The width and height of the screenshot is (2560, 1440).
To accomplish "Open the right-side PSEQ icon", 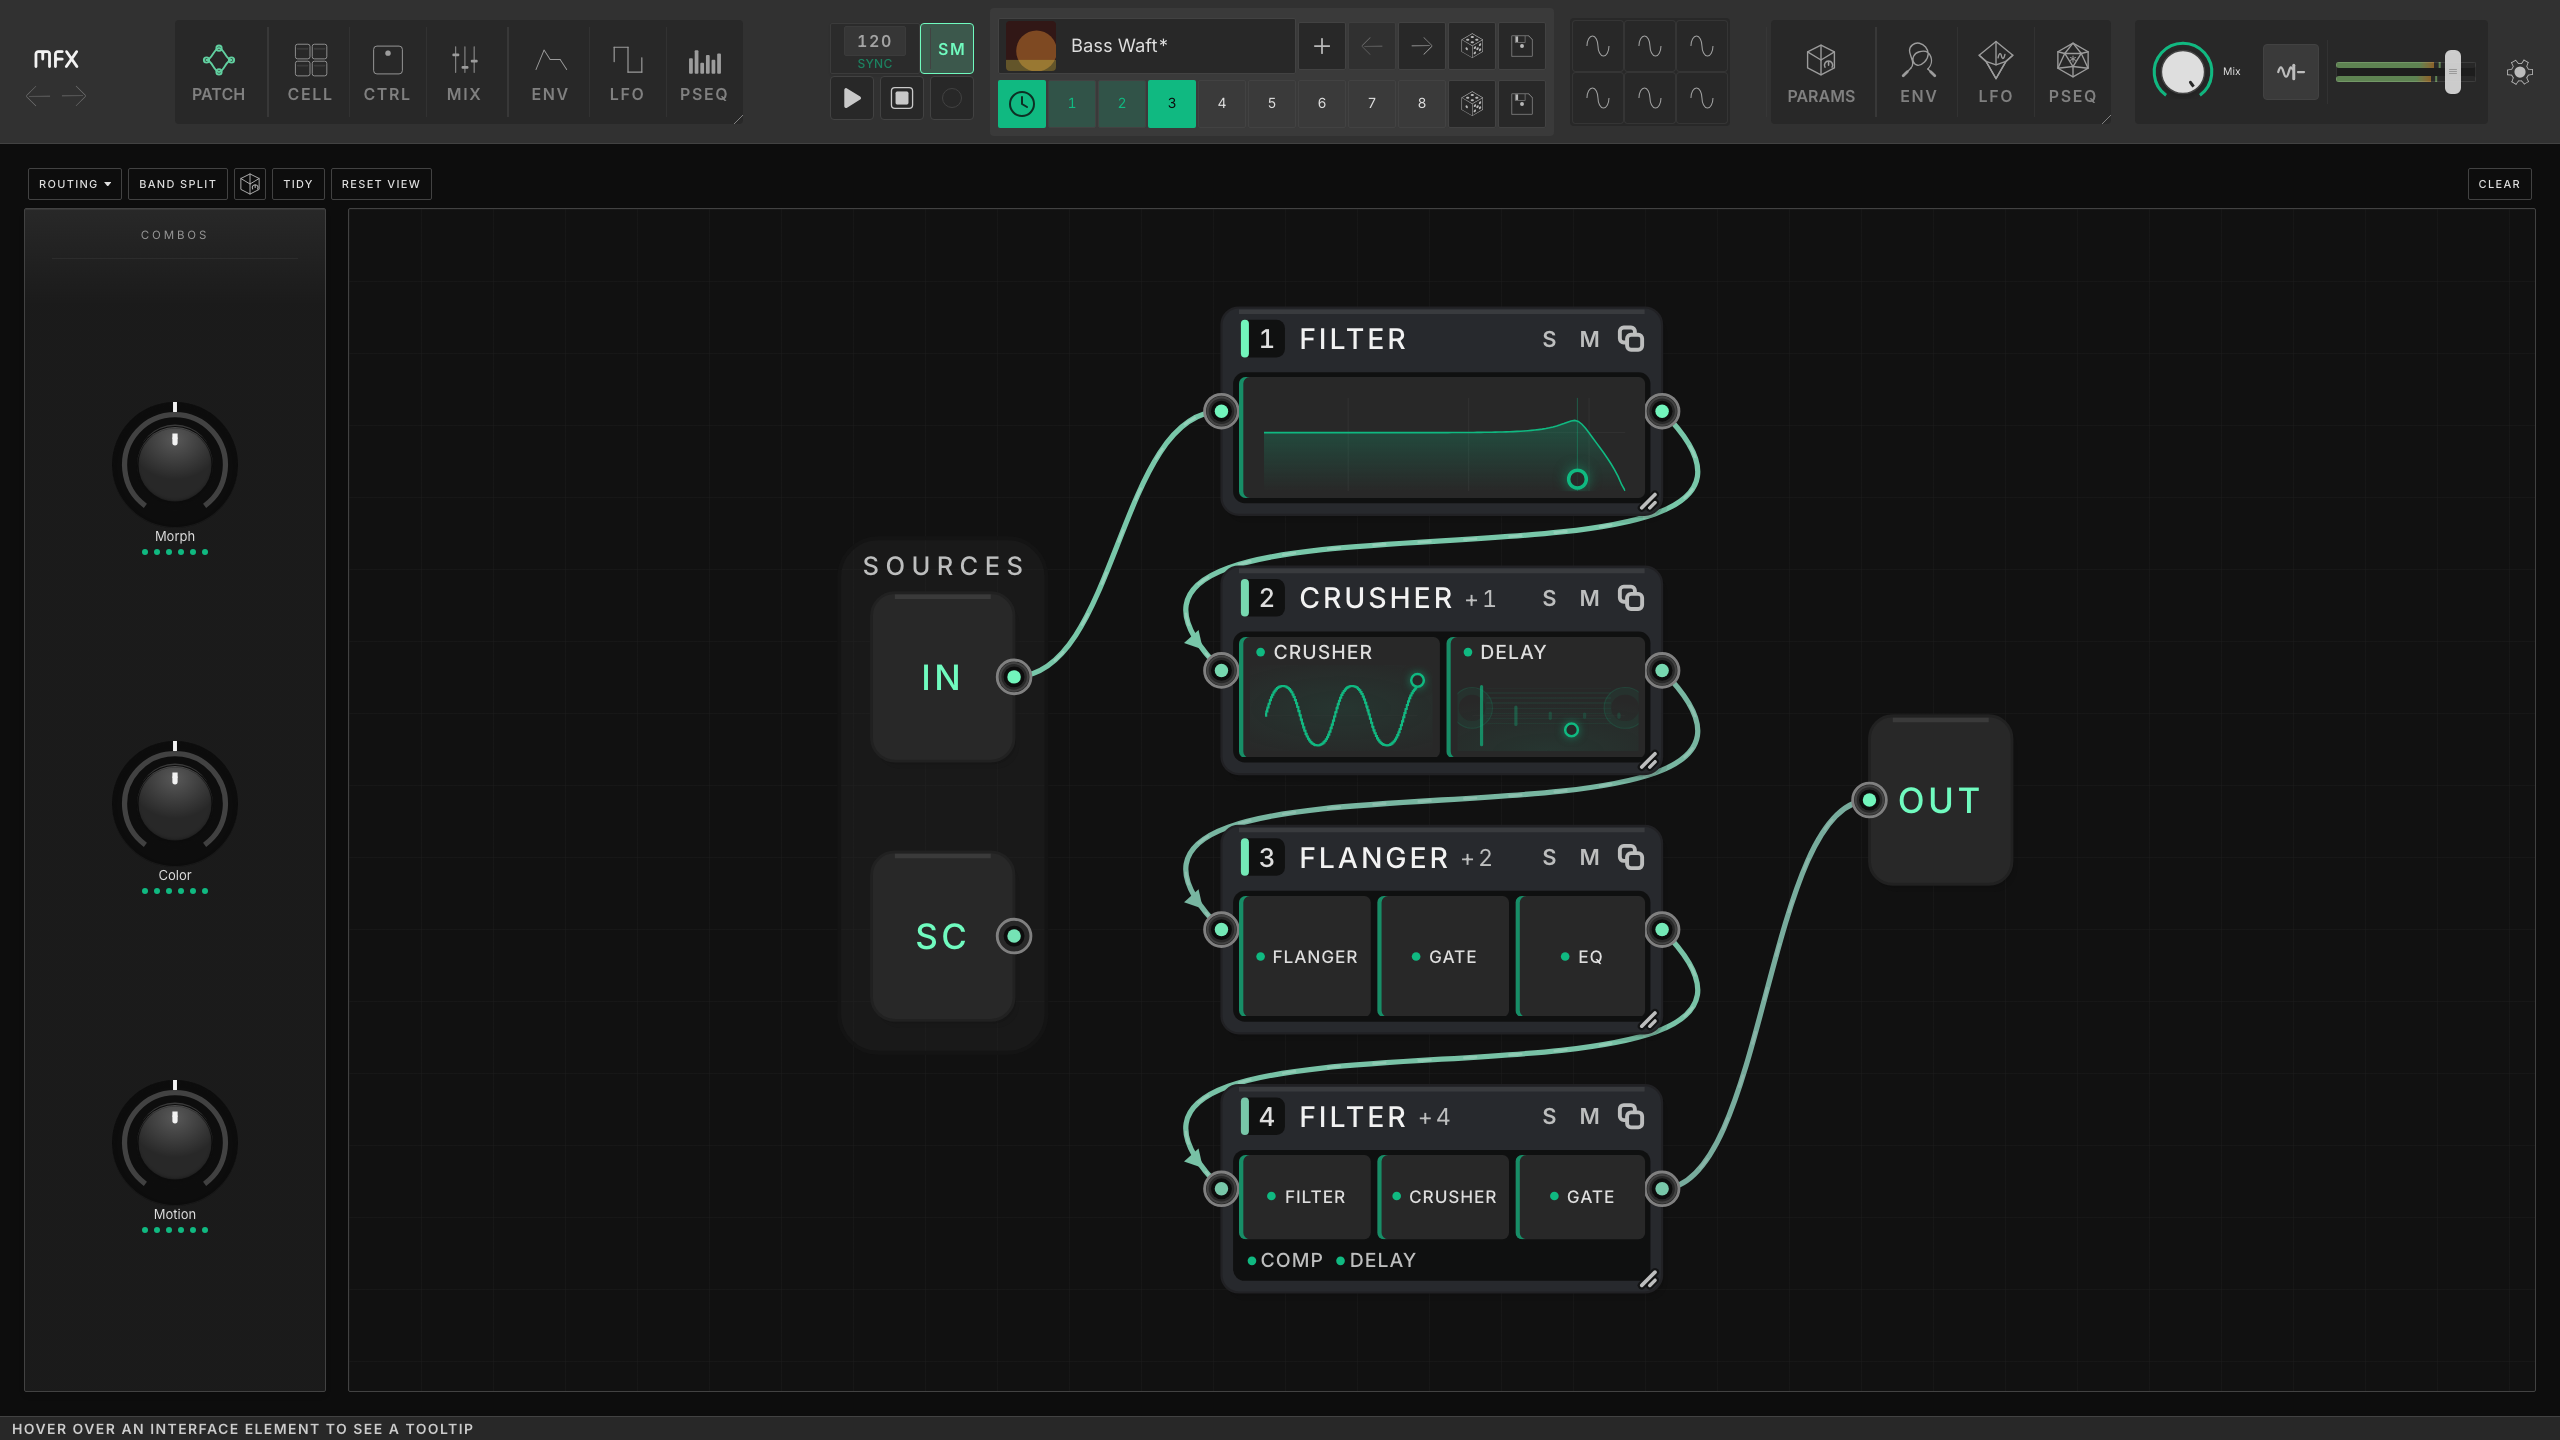I will [2072, 73].
